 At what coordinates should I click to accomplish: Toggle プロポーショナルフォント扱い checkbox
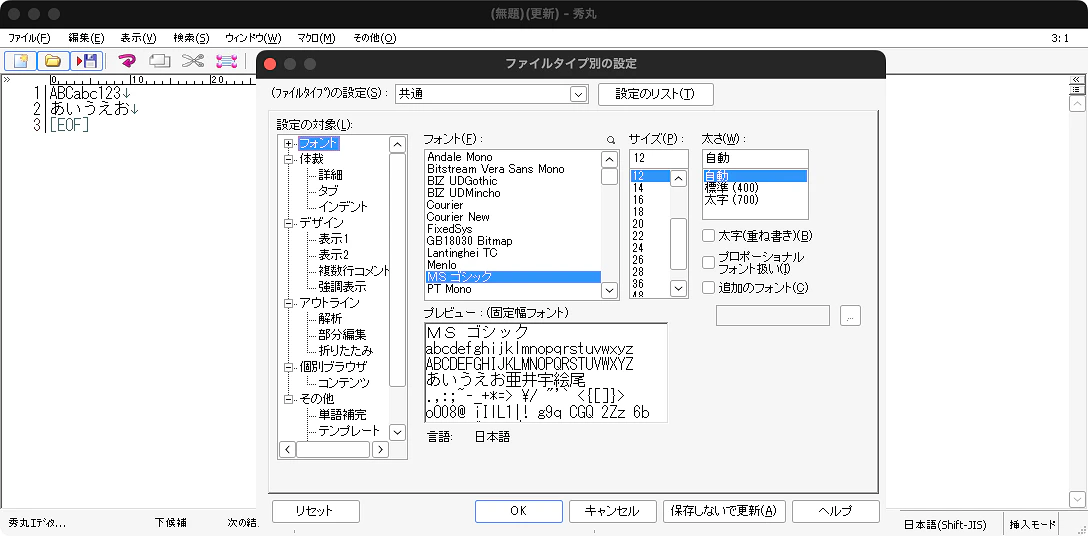708,262
